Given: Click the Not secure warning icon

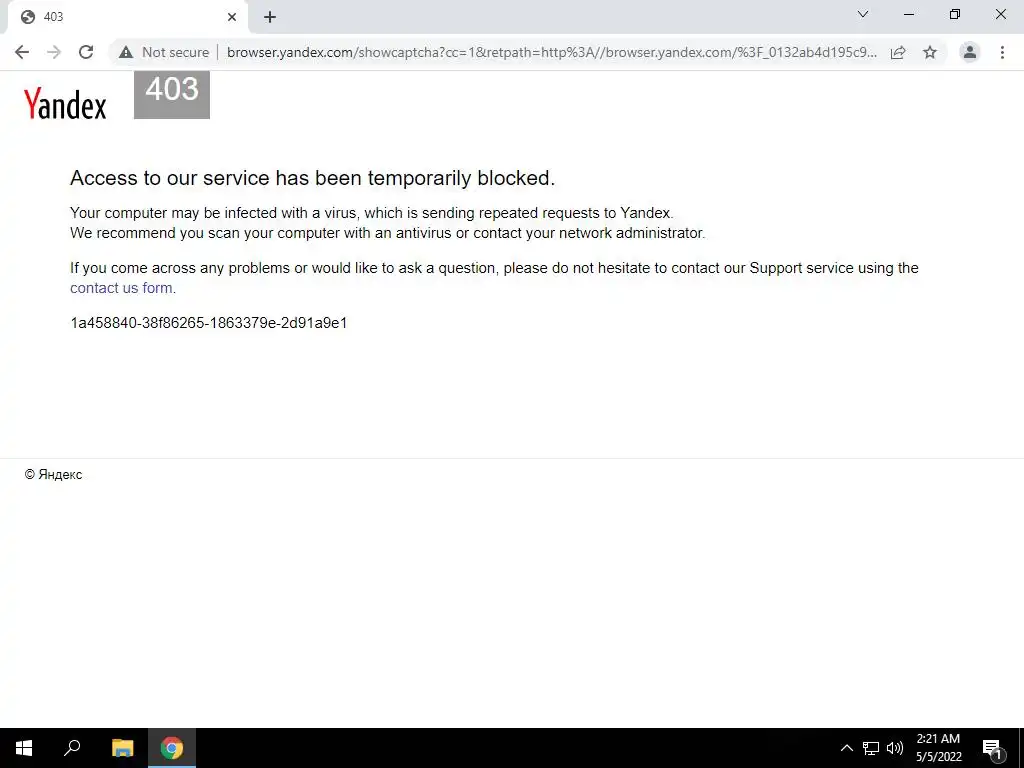Looking at the screenshot, I should pyautogui.click(x=126, y=52).
